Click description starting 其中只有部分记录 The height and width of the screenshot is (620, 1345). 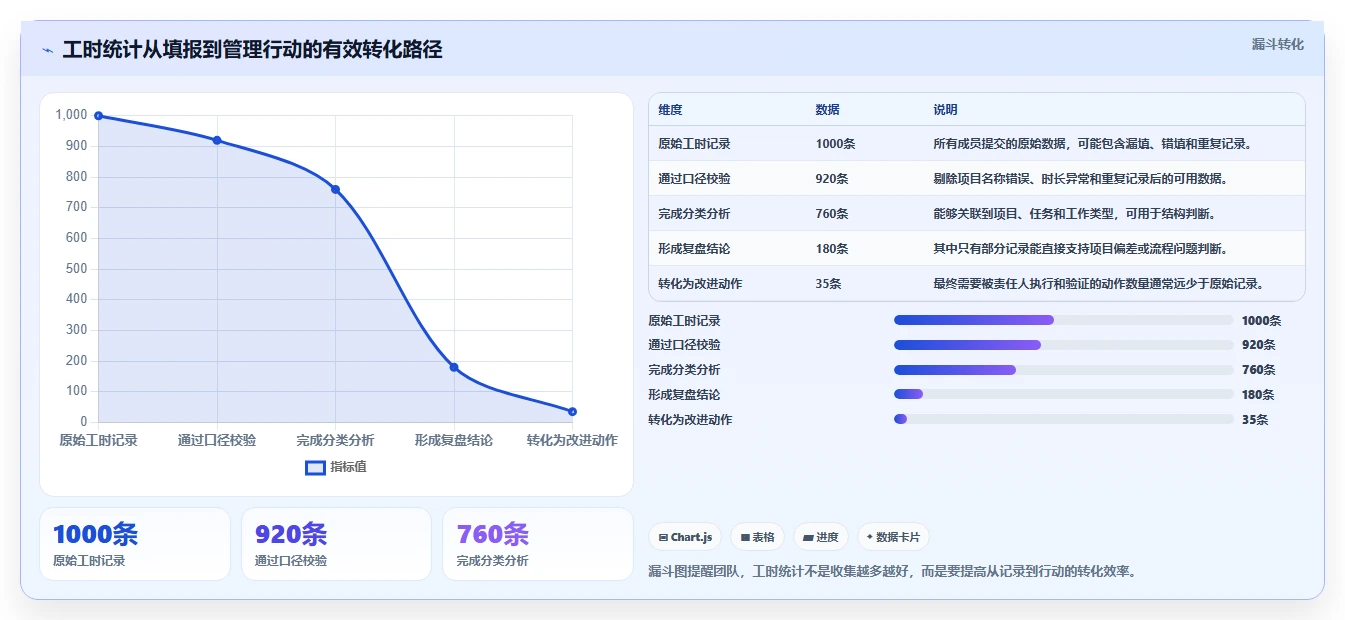pos(1080,249)
